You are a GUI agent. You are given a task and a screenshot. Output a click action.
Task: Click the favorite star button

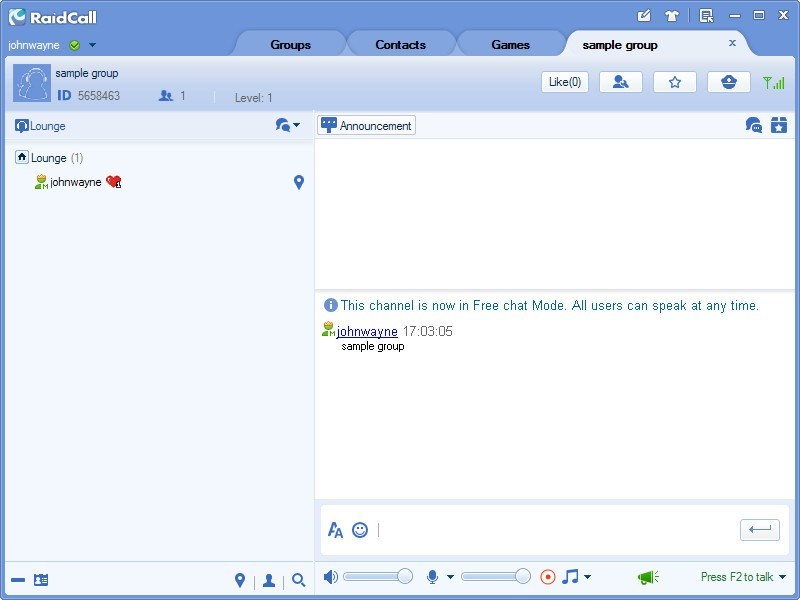pyautogui.click(x=675, y=82)
